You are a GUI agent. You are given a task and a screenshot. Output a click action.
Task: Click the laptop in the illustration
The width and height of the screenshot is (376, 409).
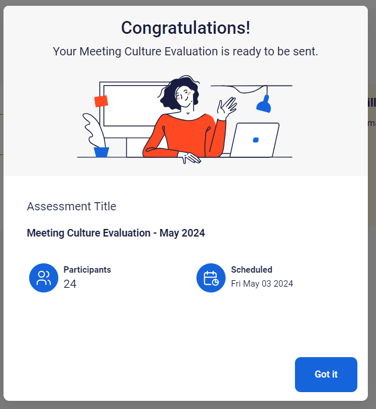(x=255, y=140)
